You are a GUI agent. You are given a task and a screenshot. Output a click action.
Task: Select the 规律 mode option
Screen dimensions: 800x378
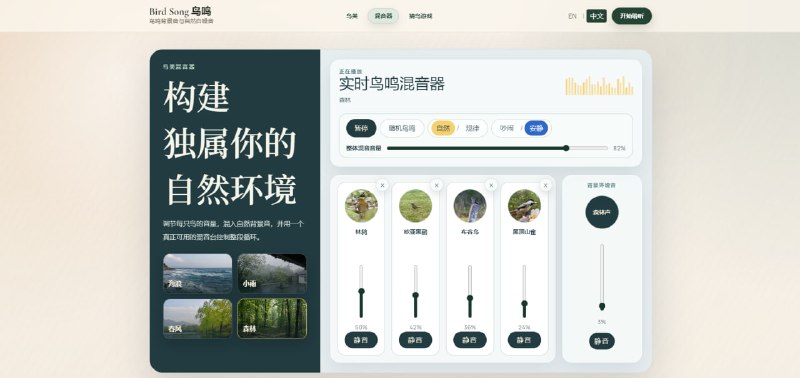[x=472, y=129]
